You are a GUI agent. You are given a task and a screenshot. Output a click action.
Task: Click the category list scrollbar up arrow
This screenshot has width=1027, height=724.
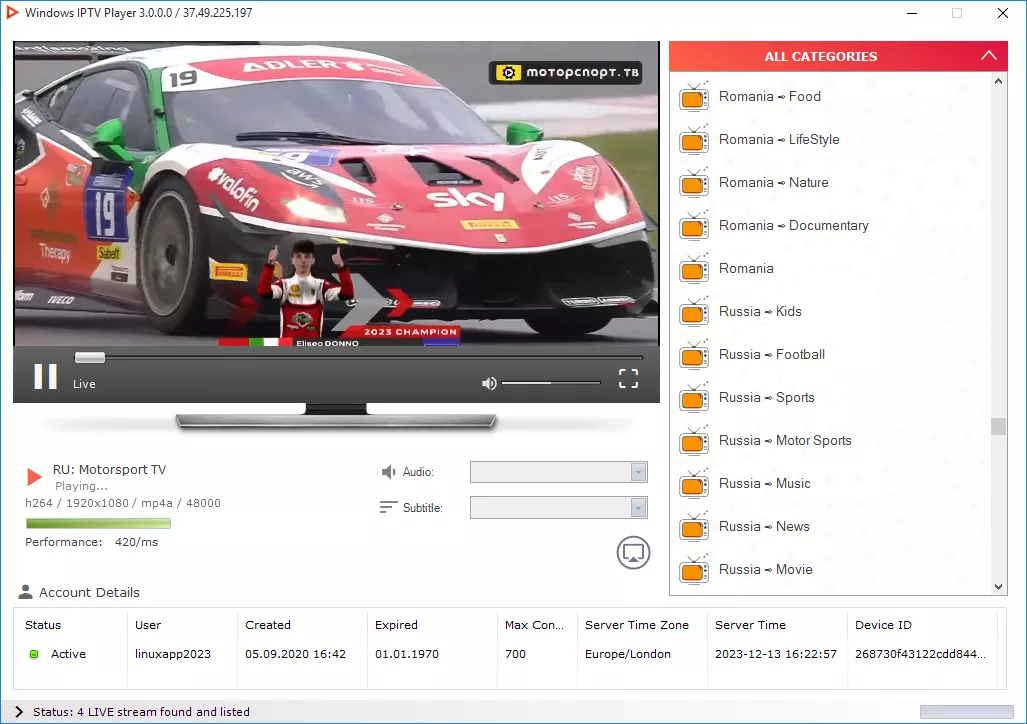click(x=998, y=81)
